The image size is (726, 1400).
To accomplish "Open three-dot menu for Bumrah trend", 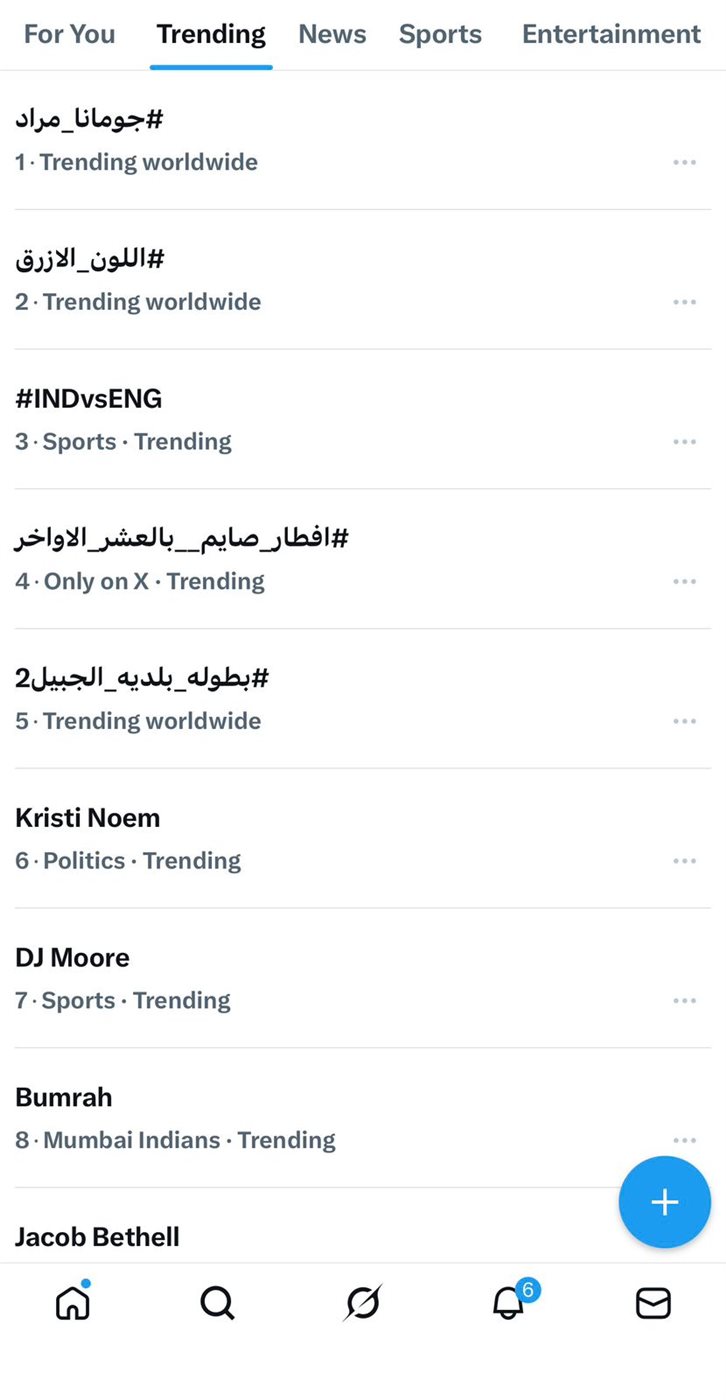I will tap(684, 1140).
